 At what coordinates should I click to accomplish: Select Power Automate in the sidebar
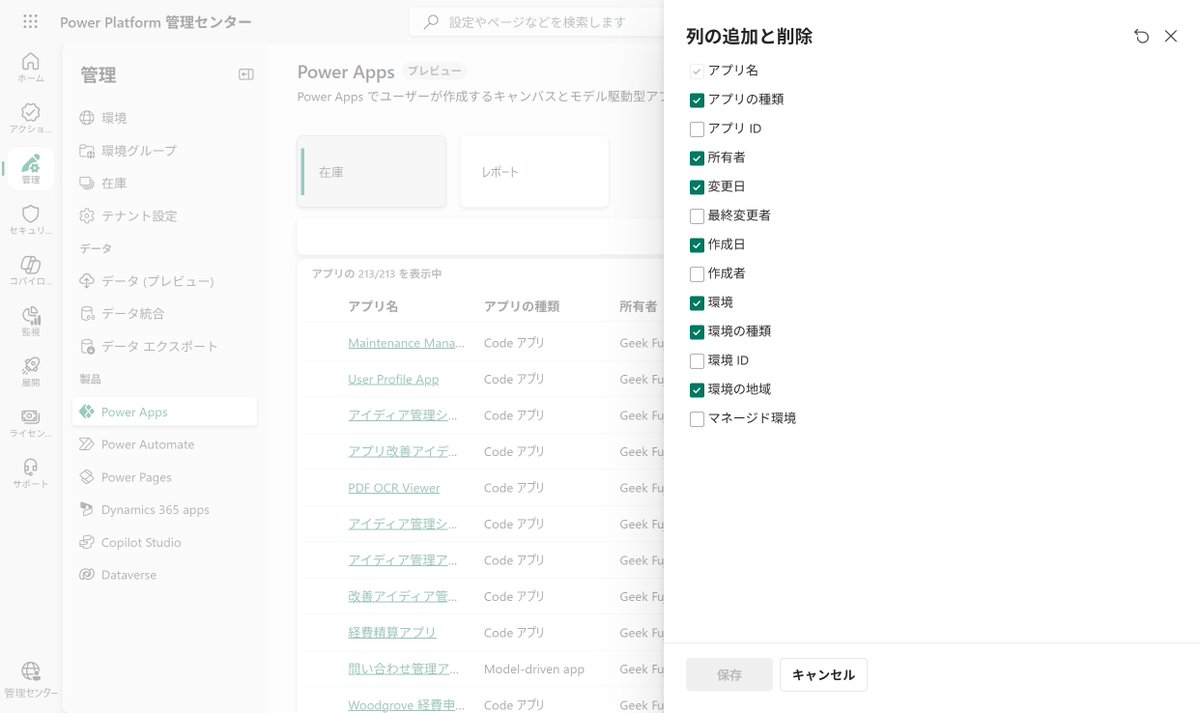145,444
